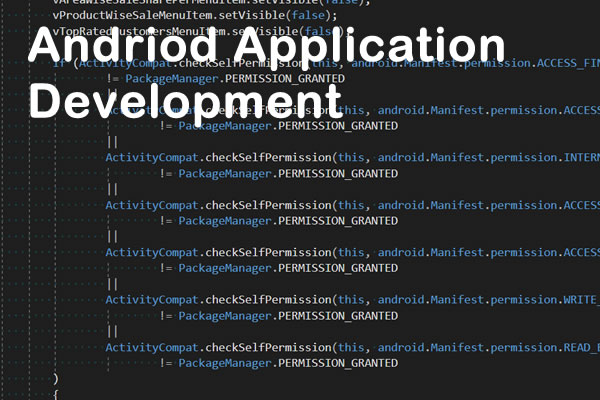Select PERMISSION_GRANTED below the WRITE_ line
The width and height of the screenshot is (600, 400).
pos(339,315)
